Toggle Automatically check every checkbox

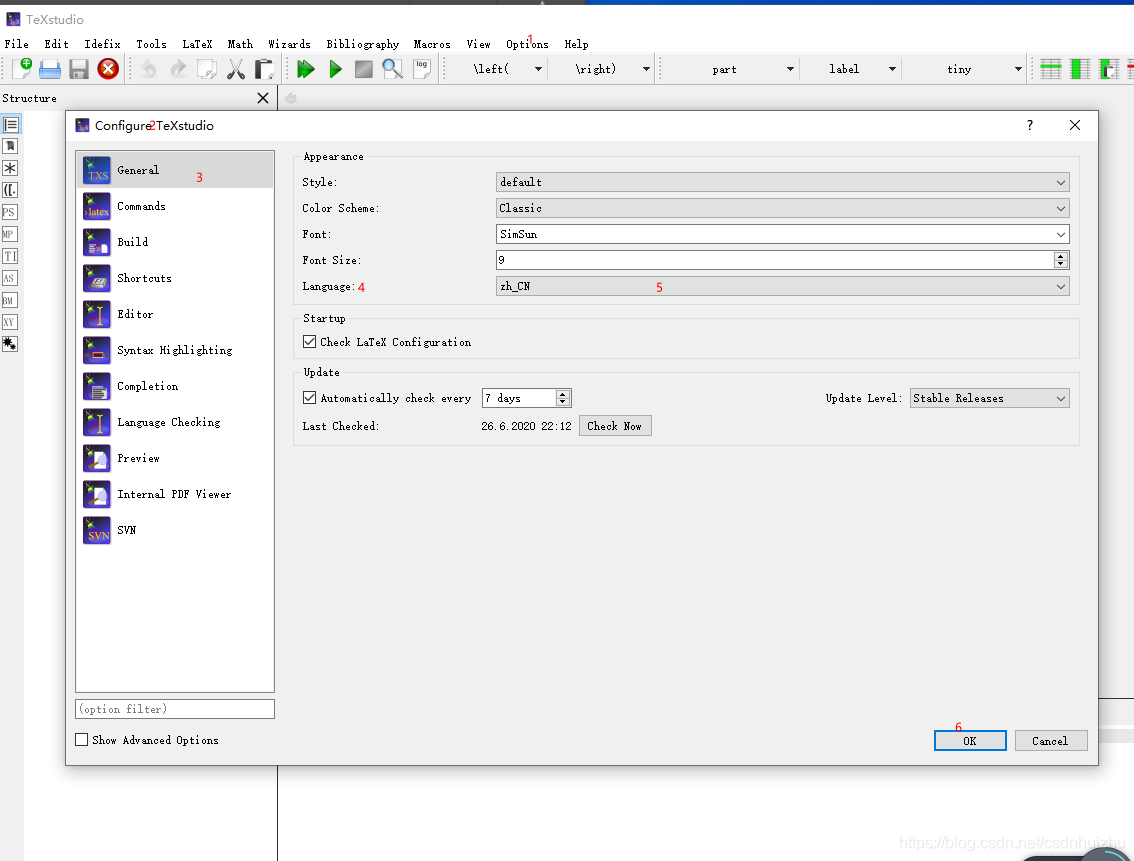(310, 398)
